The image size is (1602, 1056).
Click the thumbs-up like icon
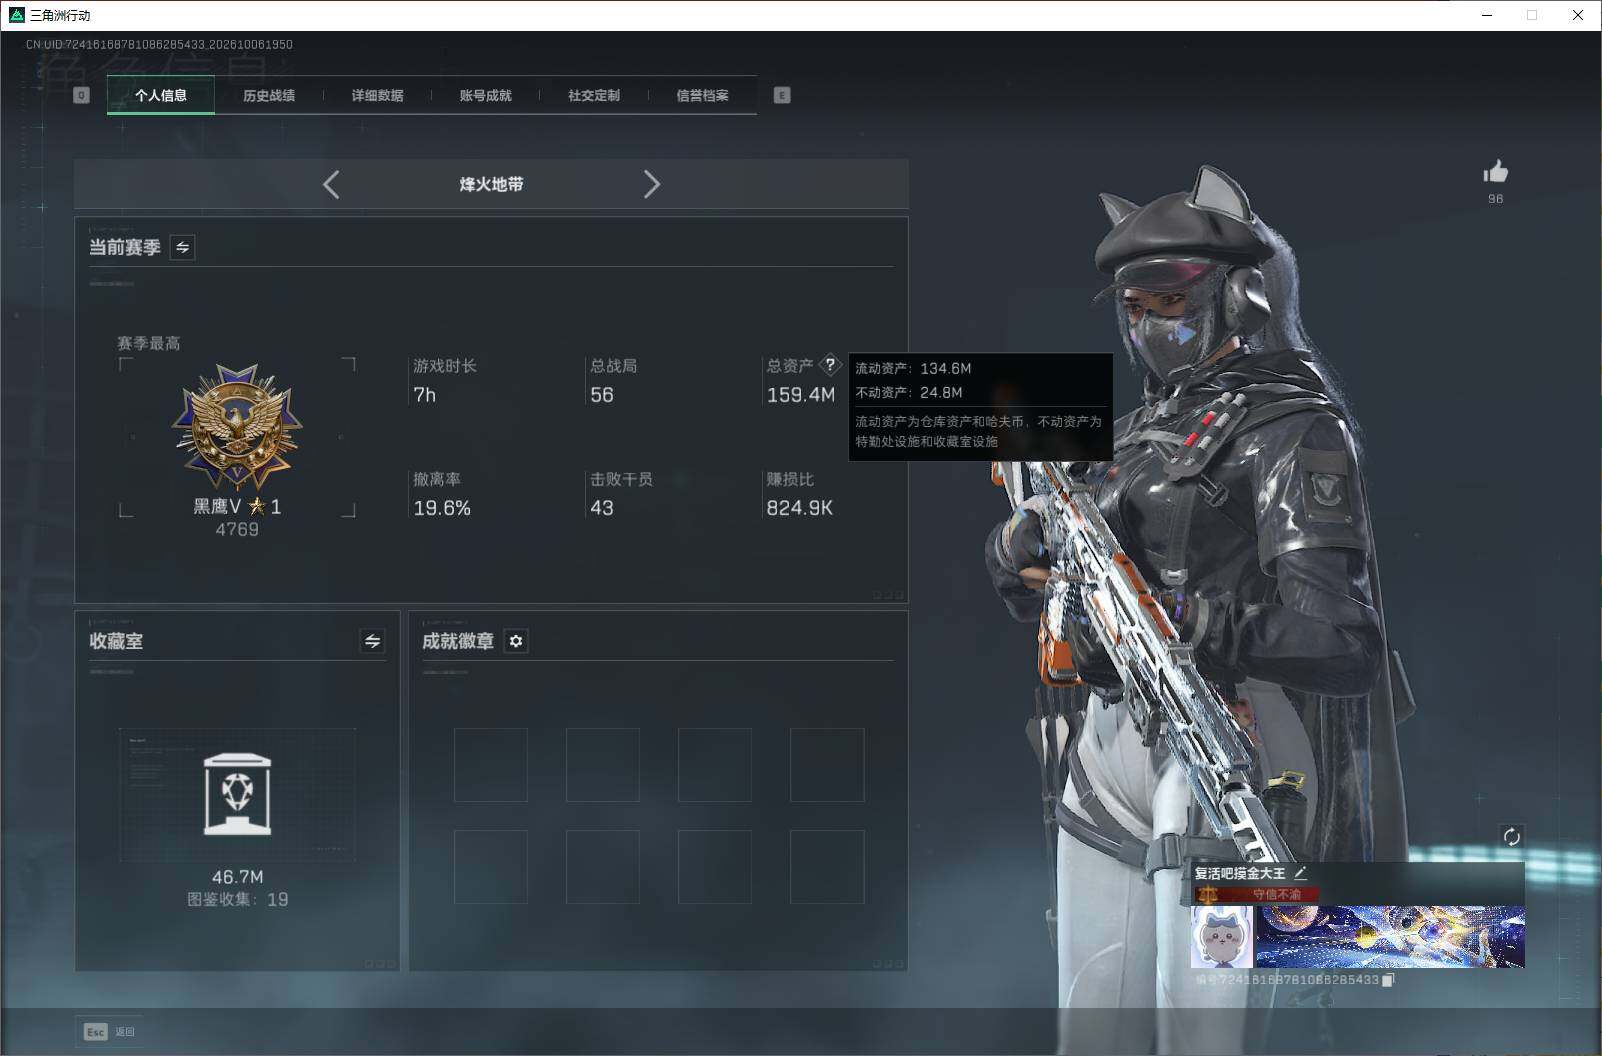point(1495,171)
